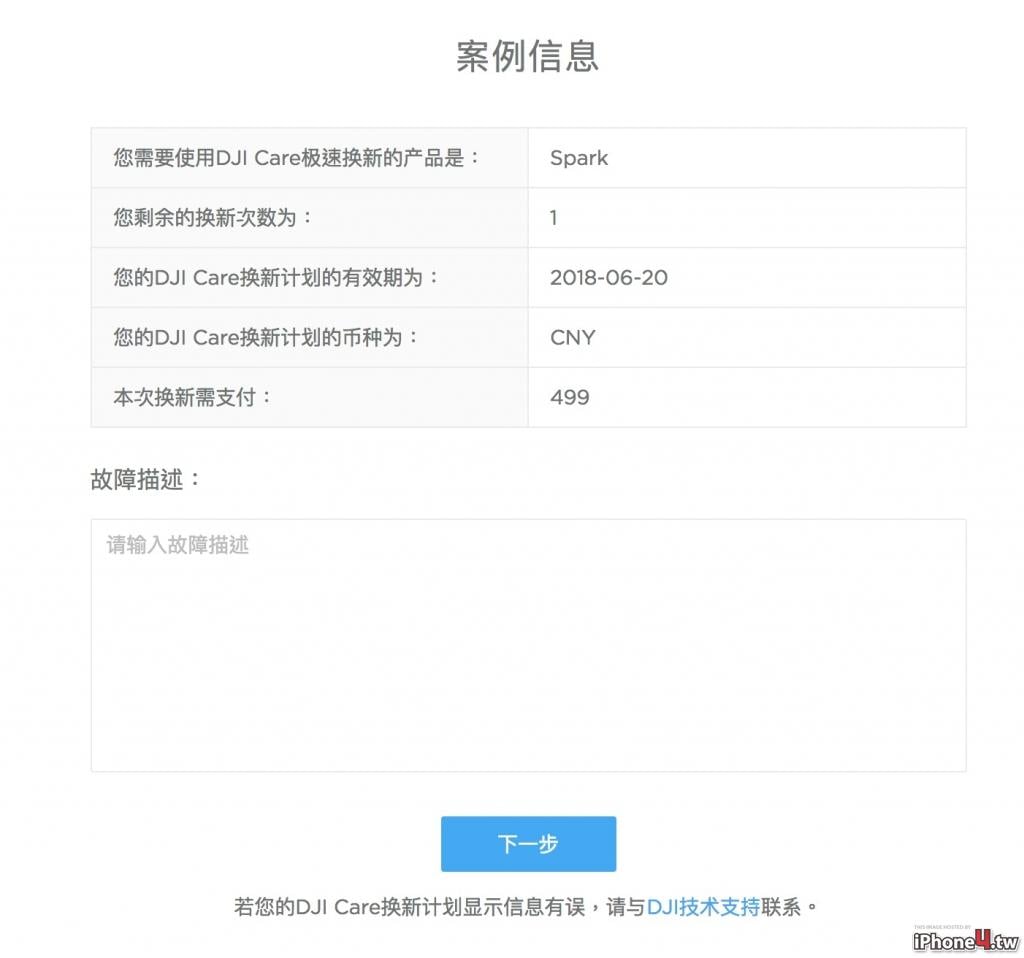This screenshot has height=958, width=1024.
Task: Click the 您剩余的换新次数为 label
Action: point(213,217)
